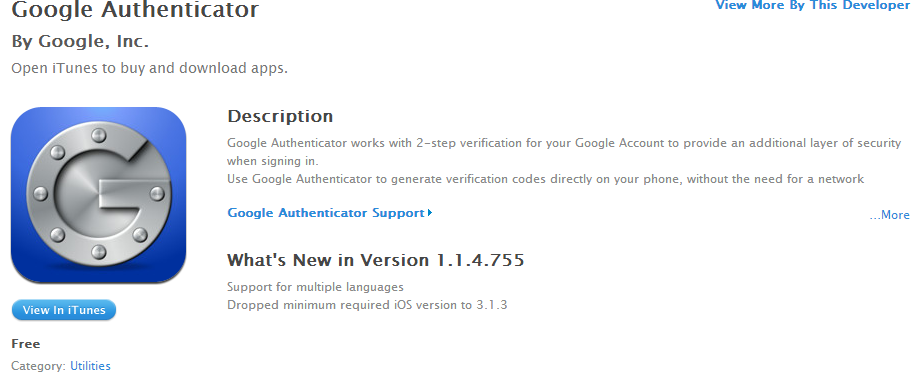Click the Description heading
The width and height of the screenshot is (922, 376).
280,116
